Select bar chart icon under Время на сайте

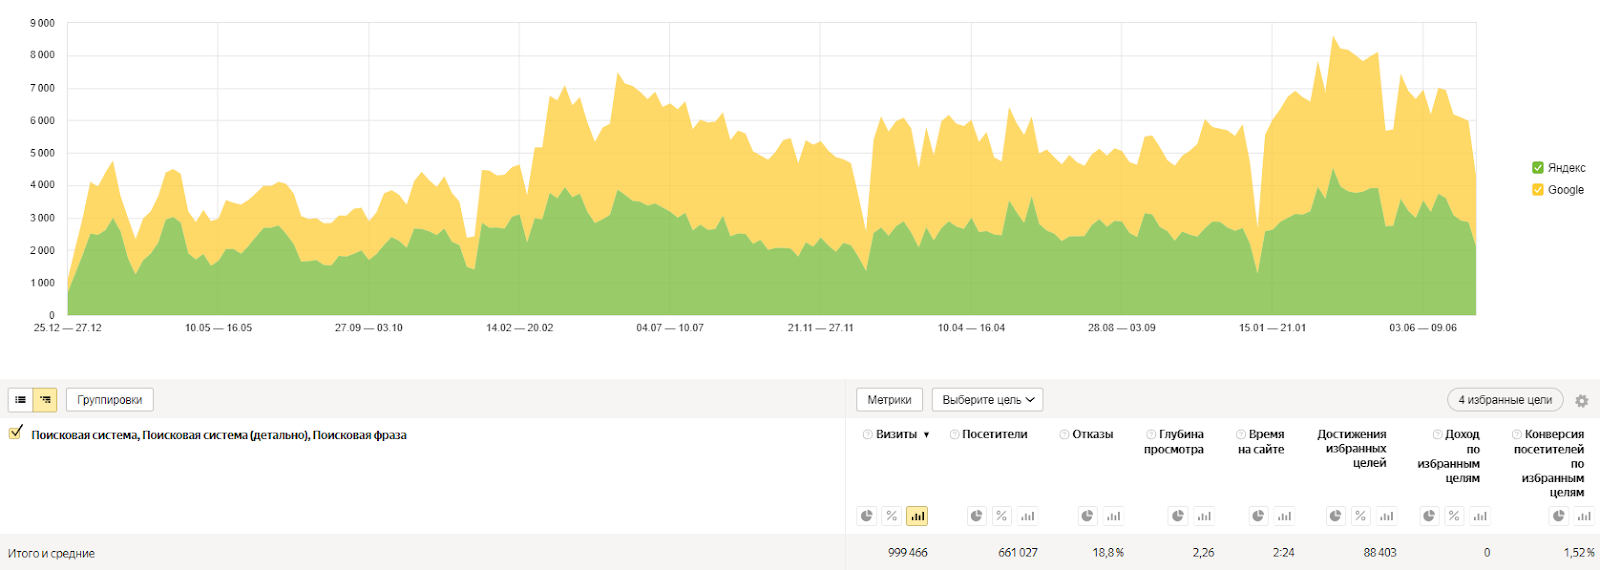(x=1284, y=516)
